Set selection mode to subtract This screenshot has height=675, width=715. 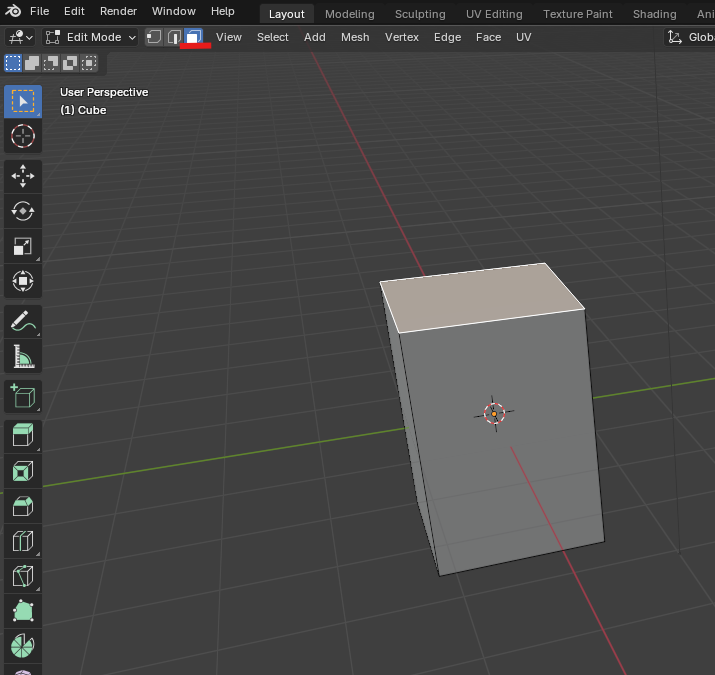(51, 63)
